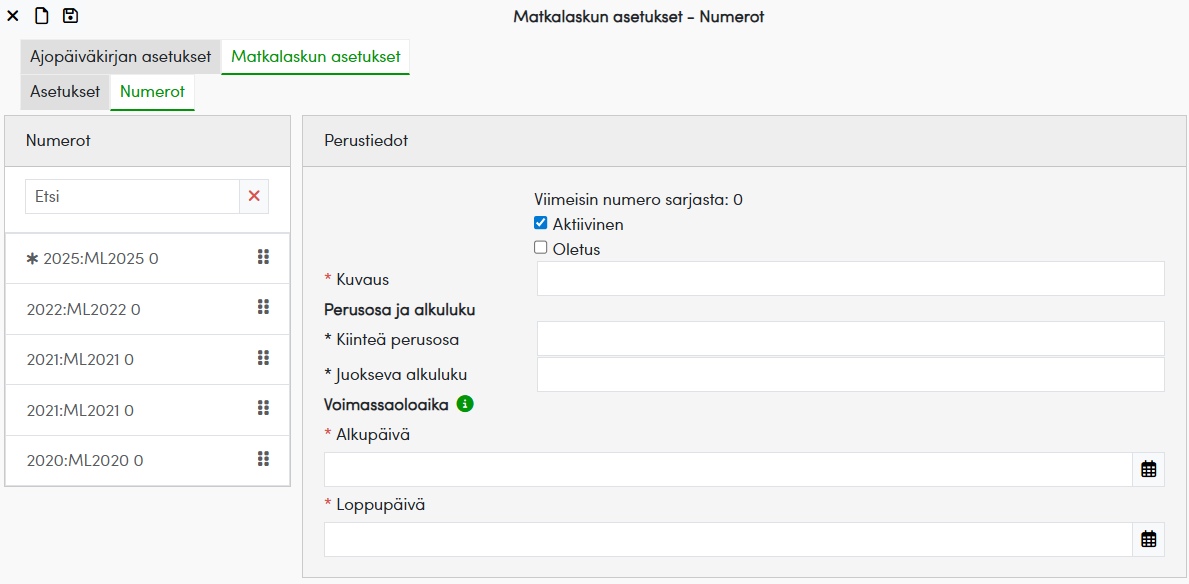Image resolution: width=1189 pixels, height=584 pixels.
Task: Click the save floppy disk icon
Action: click(x=70, y=16)
